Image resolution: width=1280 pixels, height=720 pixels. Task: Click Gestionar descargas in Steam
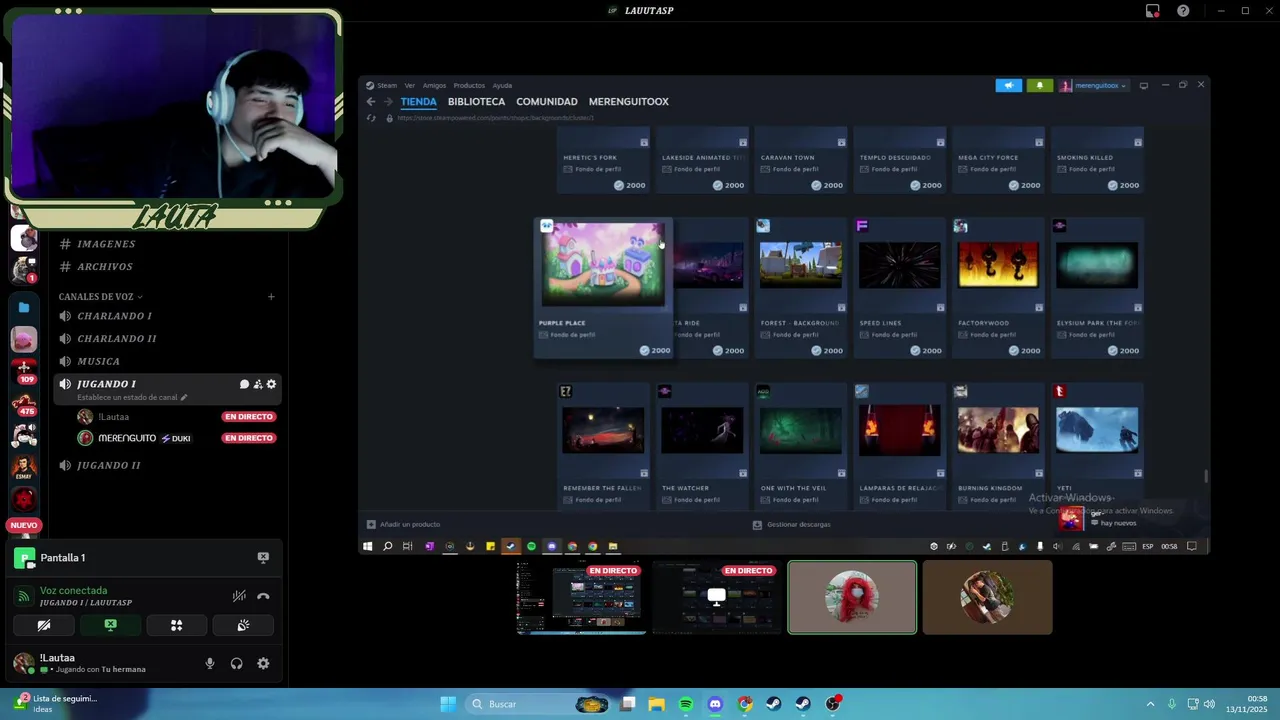pyautogui.click(x=792, y=525)
